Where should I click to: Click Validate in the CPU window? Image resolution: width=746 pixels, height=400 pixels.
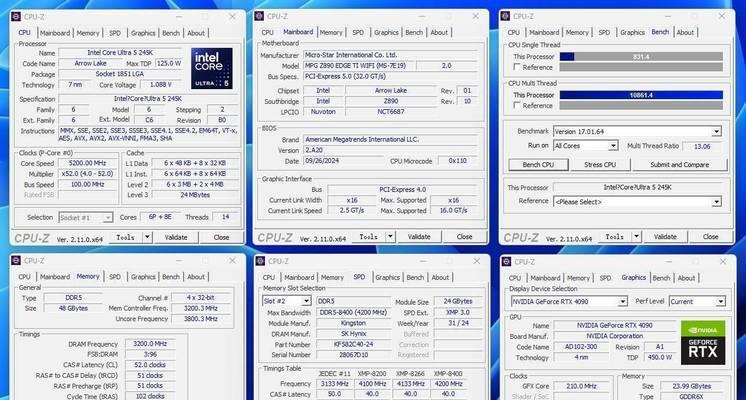point(176,237)
